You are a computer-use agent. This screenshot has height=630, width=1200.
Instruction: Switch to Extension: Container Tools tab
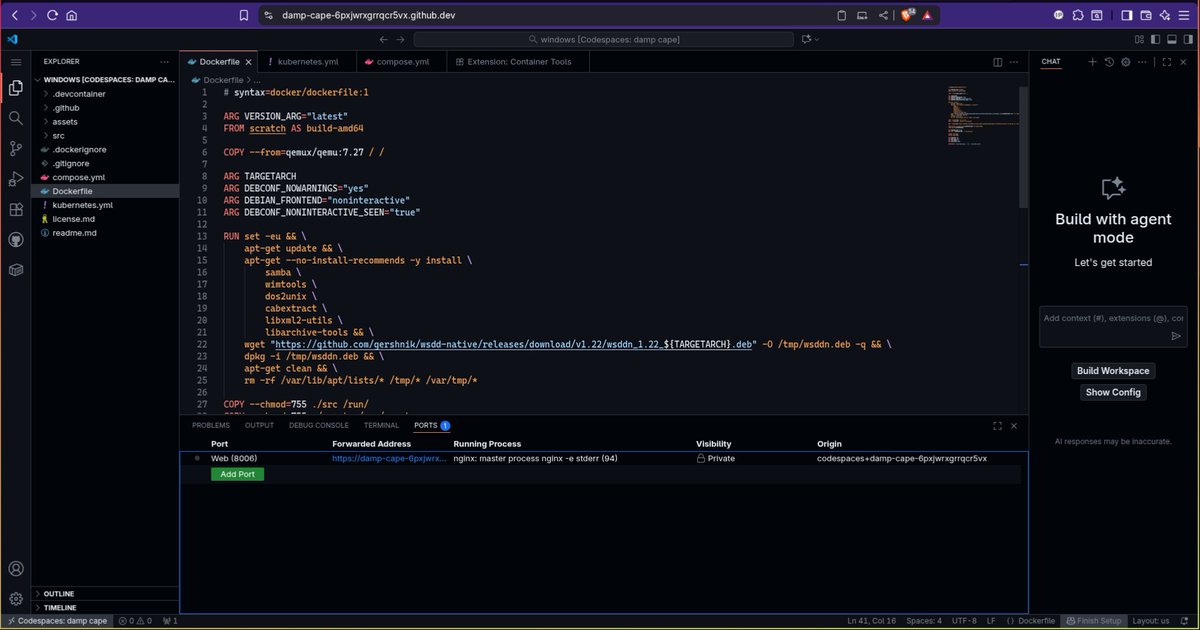[x=519, y=62]
